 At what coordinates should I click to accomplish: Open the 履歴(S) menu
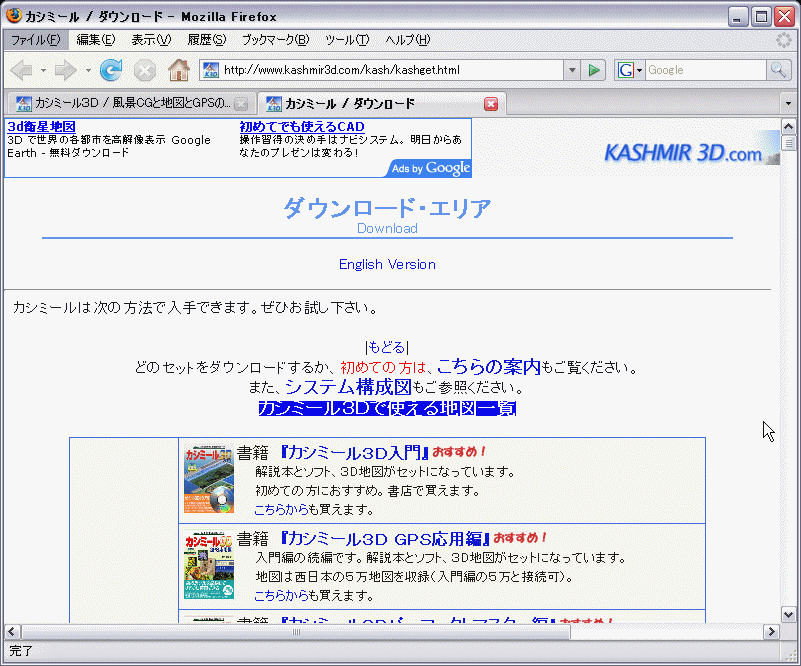point(206,40)
